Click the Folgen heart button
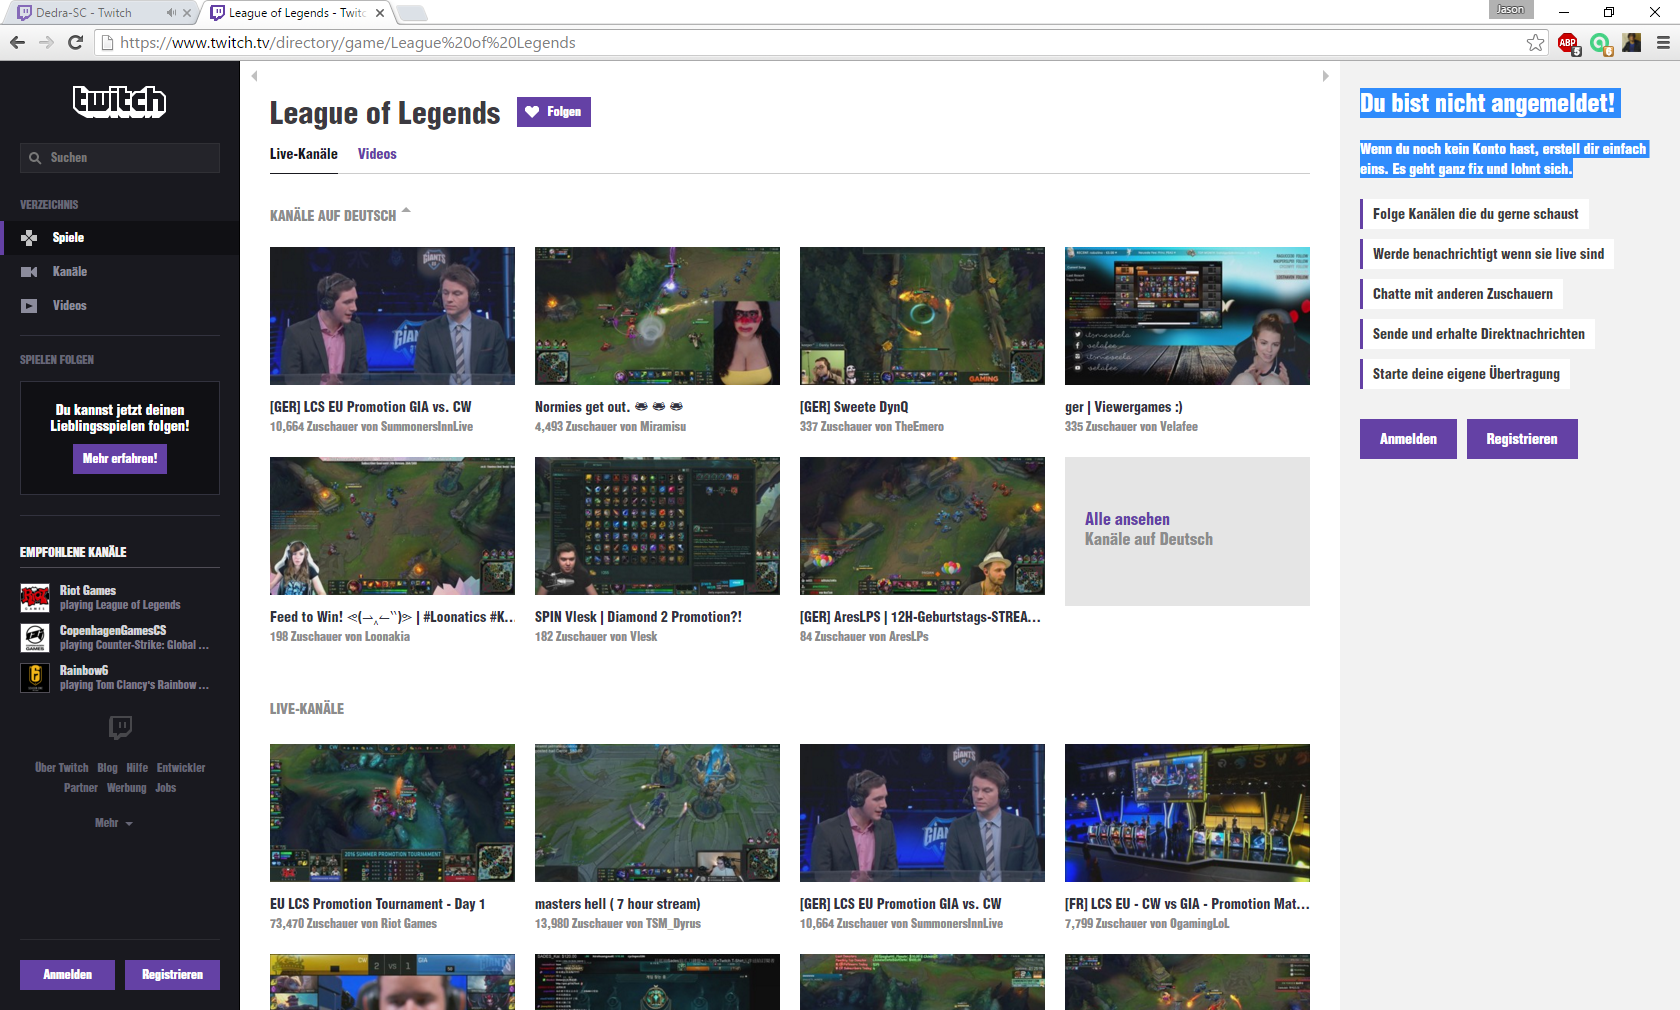The height and width of the screenshot is (1010, 1680). [554, 112]
